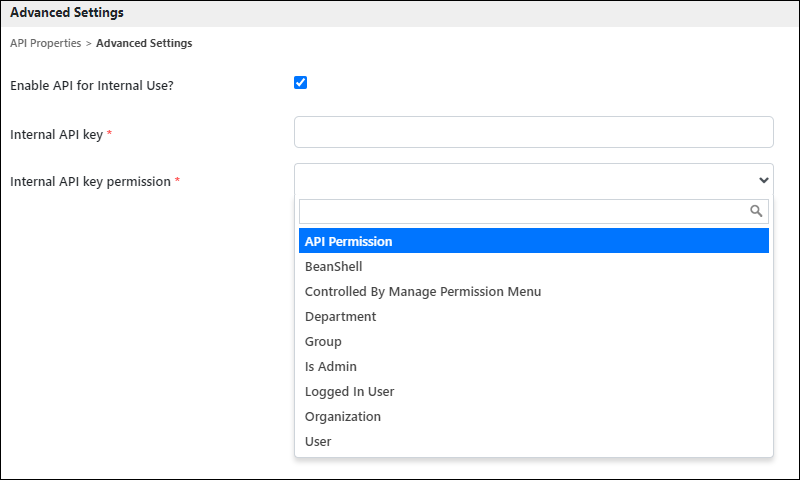Click the dropdown search input box
The width and height of the screenshot is (800, 480).
(x=534, y=211)
